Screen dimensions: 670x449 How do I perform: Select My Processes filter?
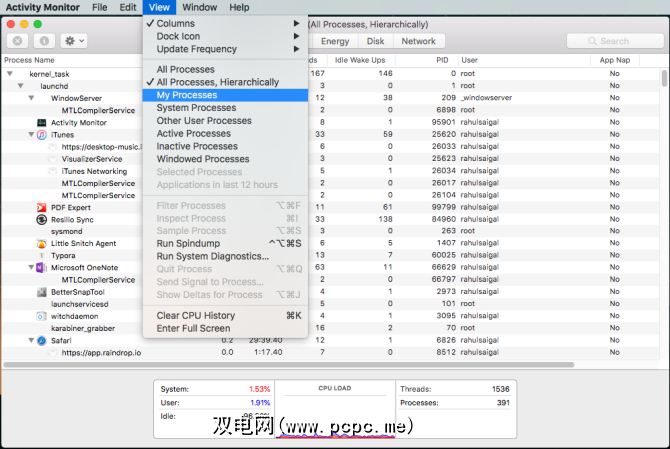225,95
